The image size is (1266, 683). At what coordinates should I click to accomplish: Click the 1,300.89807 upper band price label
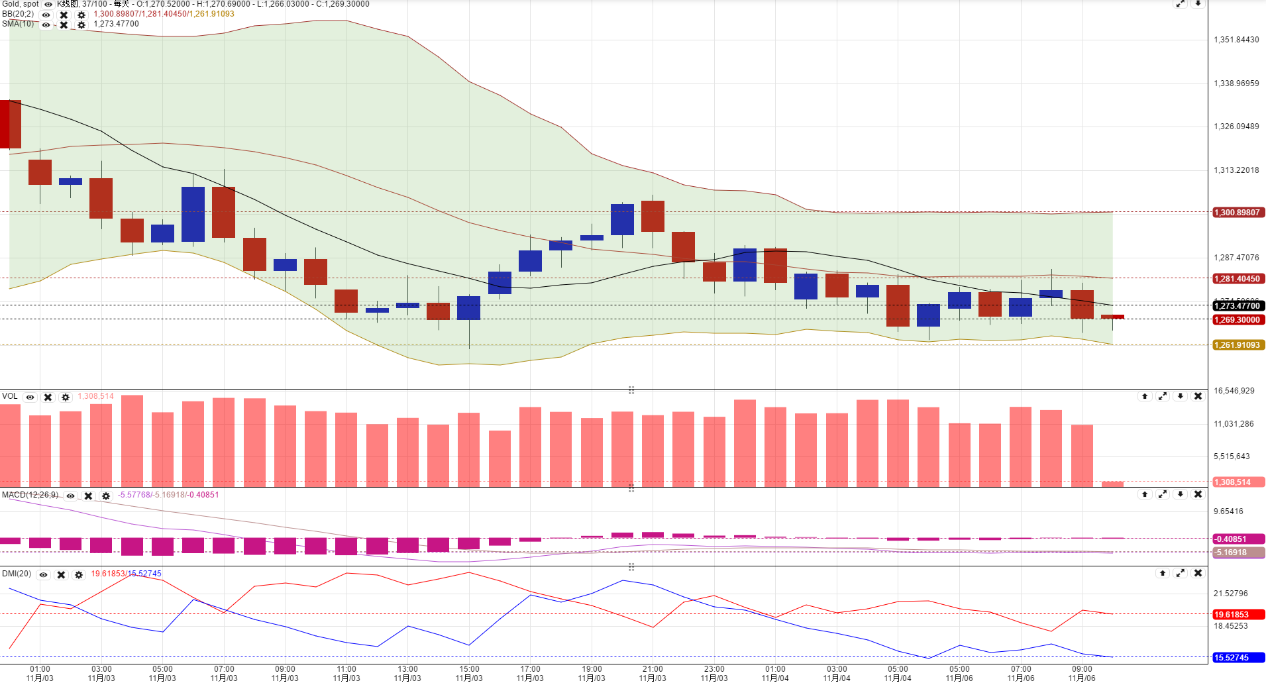pyautogui.click(x=1238, y=212)
